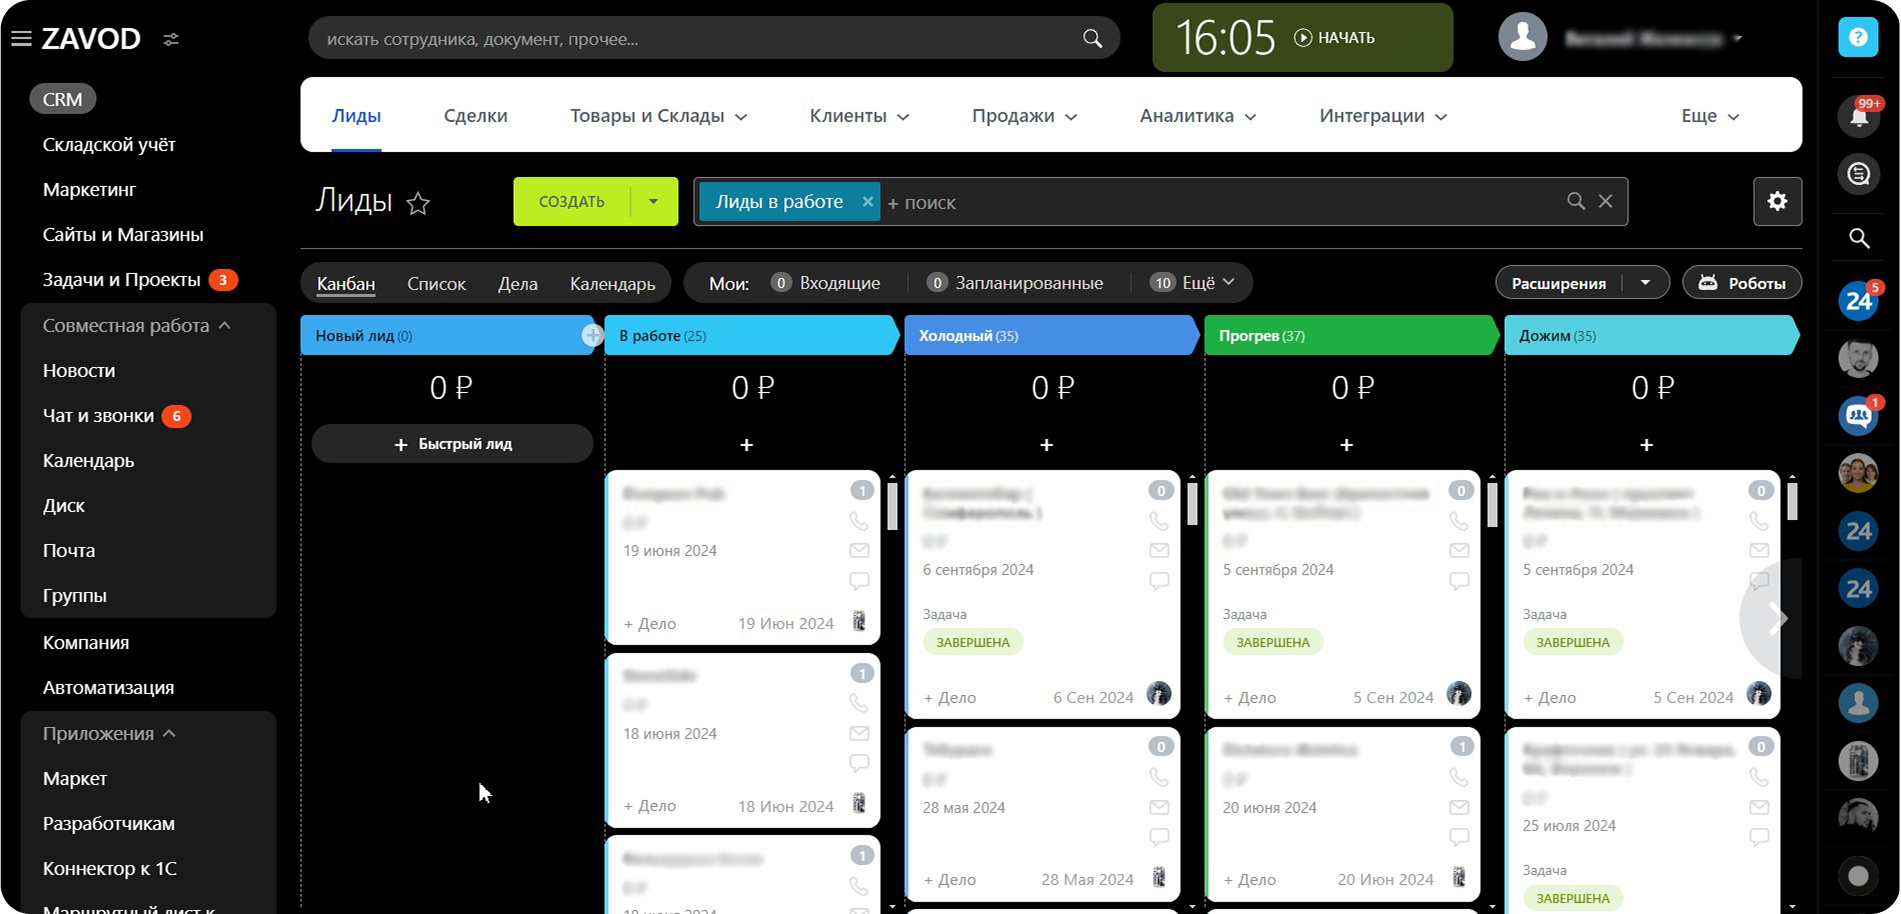This screenshot has height=914, width=1901.
Task: Collapse the Совместная работа section
Action: point(225,326)
